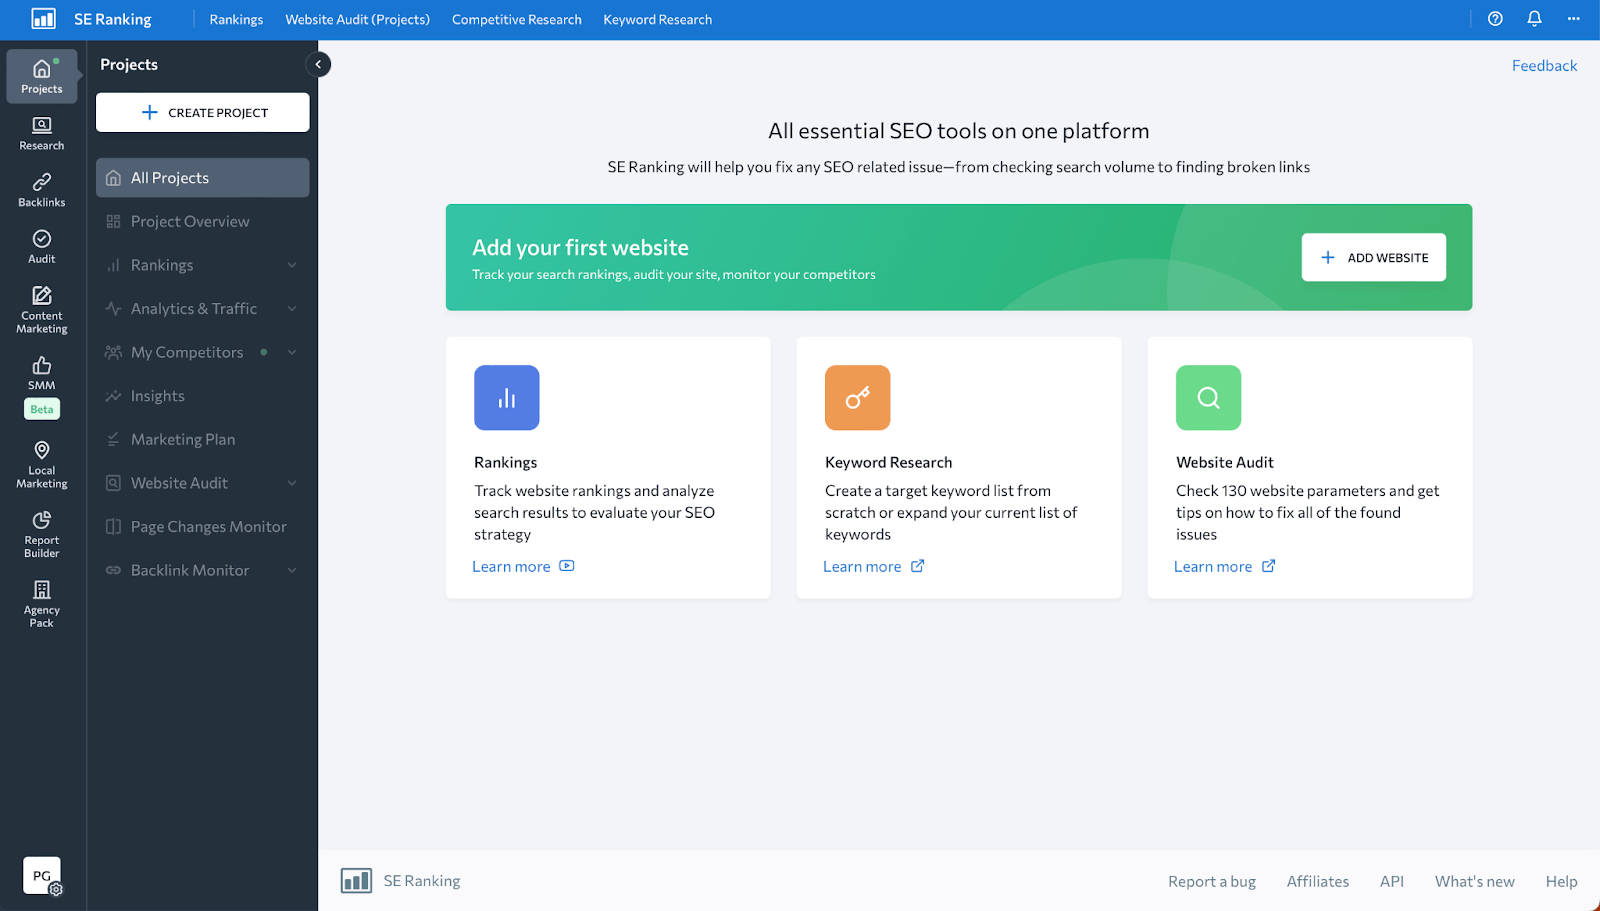Open the PG account avatar
Screen dimensions: 1600x911
coord(41,876)
